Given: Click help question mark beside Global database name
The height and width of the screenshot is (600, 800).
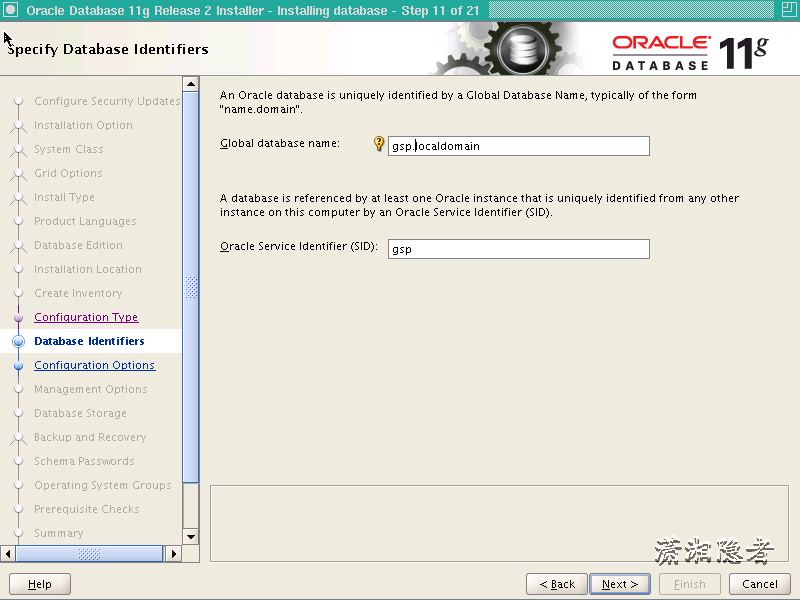Looking at the screenshot, I should [378, 145].
